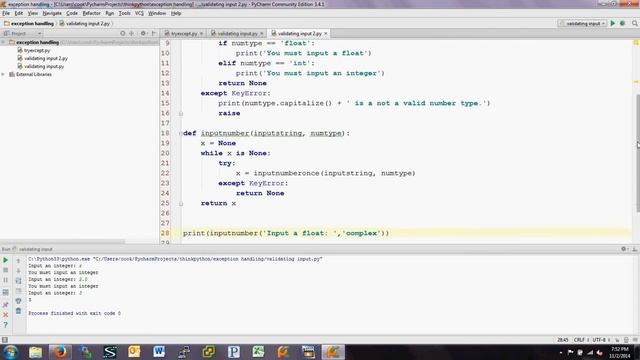Image resolution: width=640 pixels, height=360 pixels.
Task: Open Run panel settings gear
Action: tap(624, 249)
